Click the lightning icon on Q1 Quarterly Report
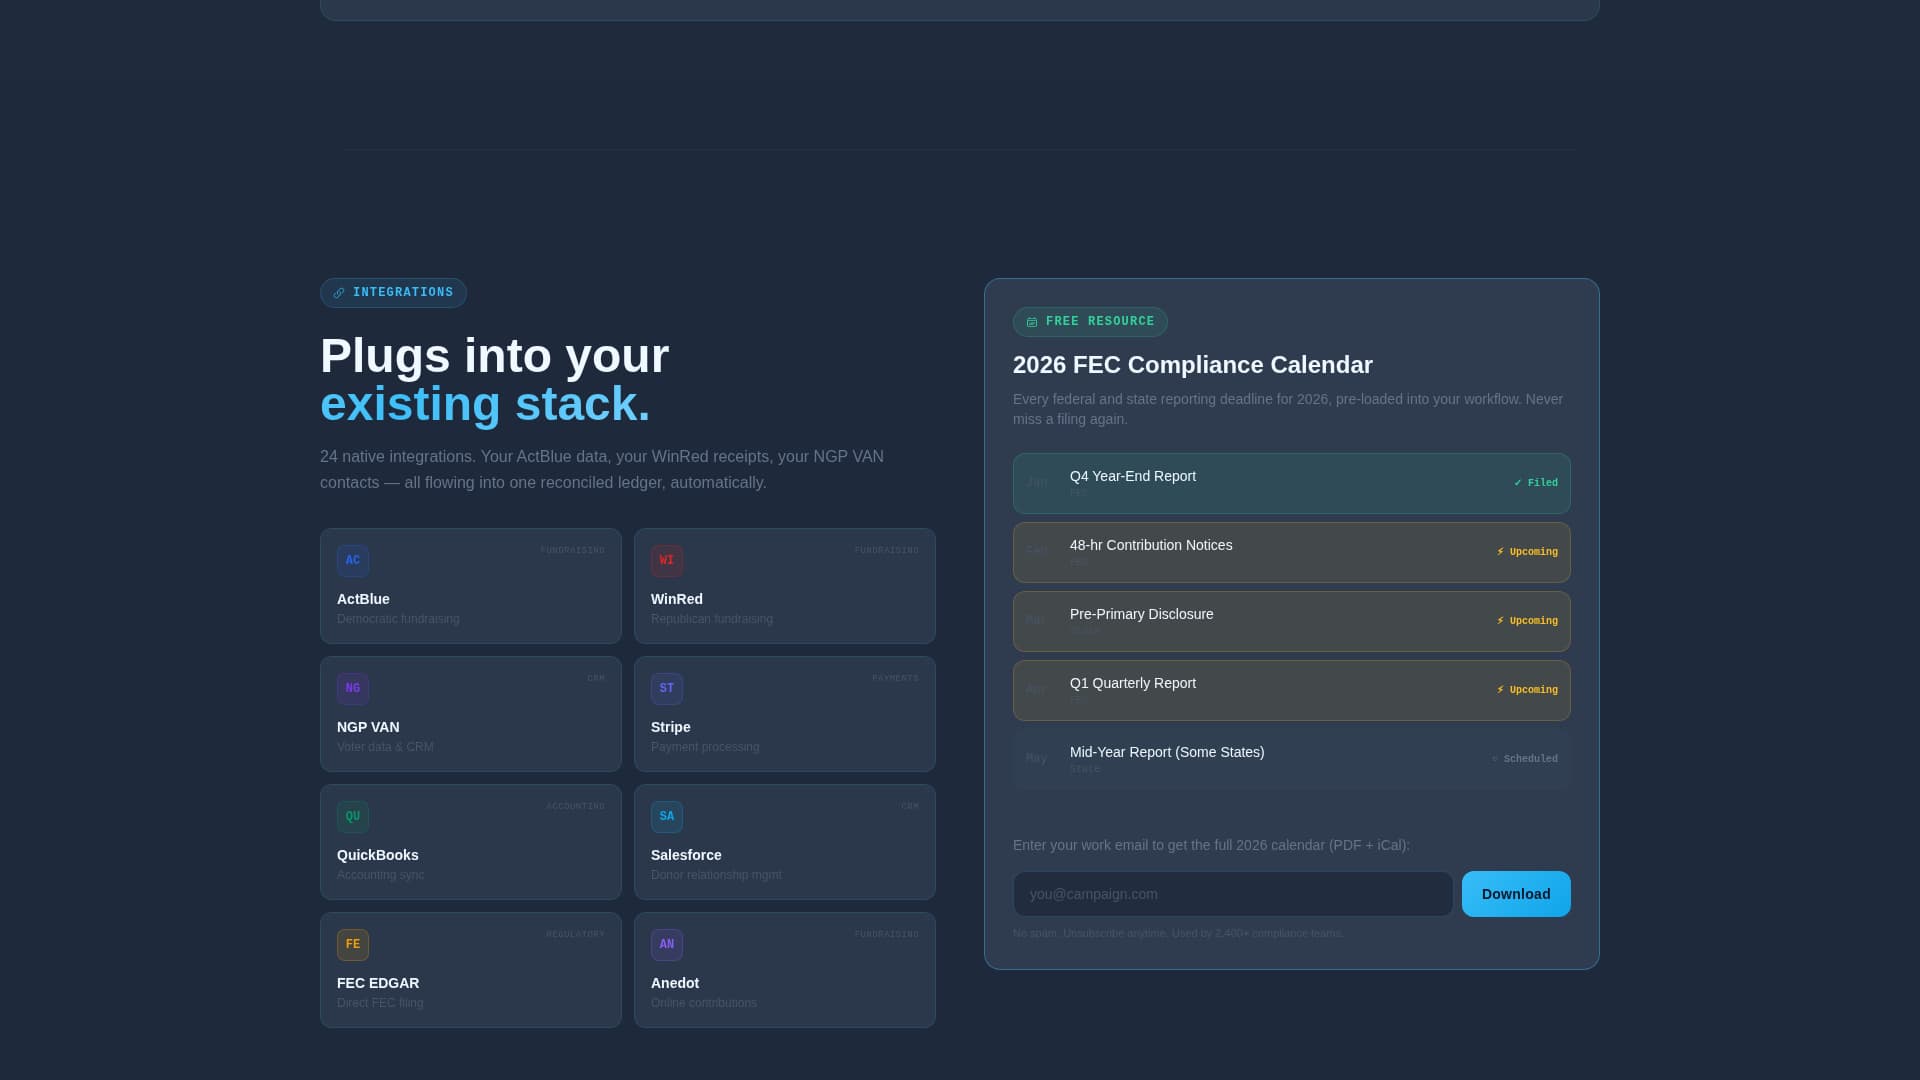 pyautogui.click(x=1500, y=690)
